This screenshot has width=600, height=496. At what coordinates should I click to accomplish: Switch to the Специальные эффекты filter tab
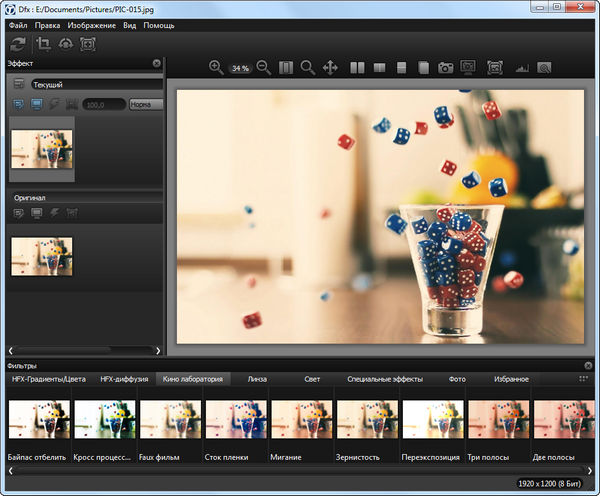pos(385,379)
